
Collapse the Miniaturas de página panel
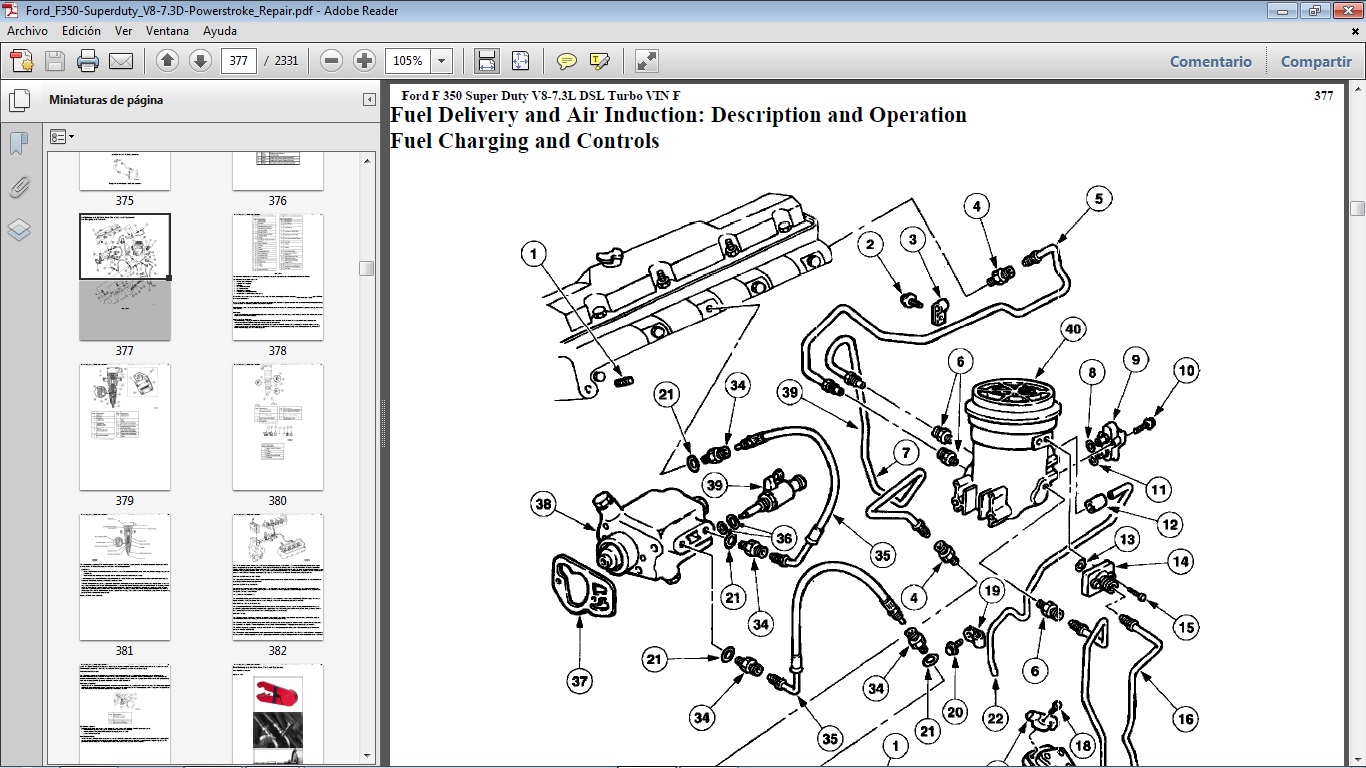pyautogui.click(x=369, y=100)
